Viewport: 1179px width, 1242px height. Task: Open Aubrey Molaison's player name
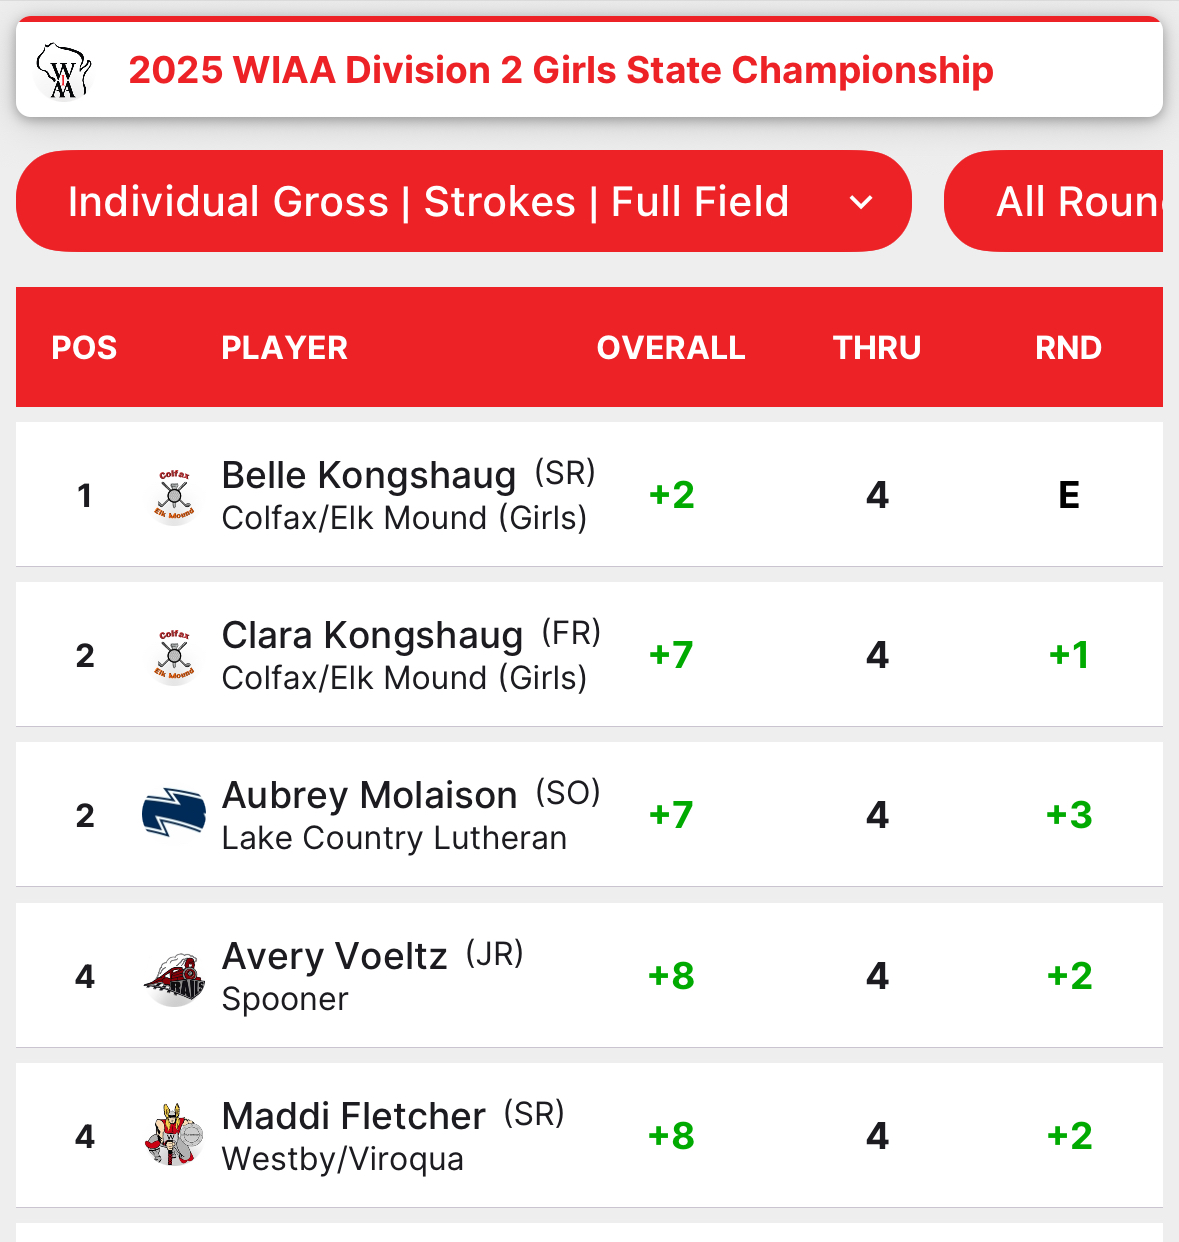tap(369, 795)
